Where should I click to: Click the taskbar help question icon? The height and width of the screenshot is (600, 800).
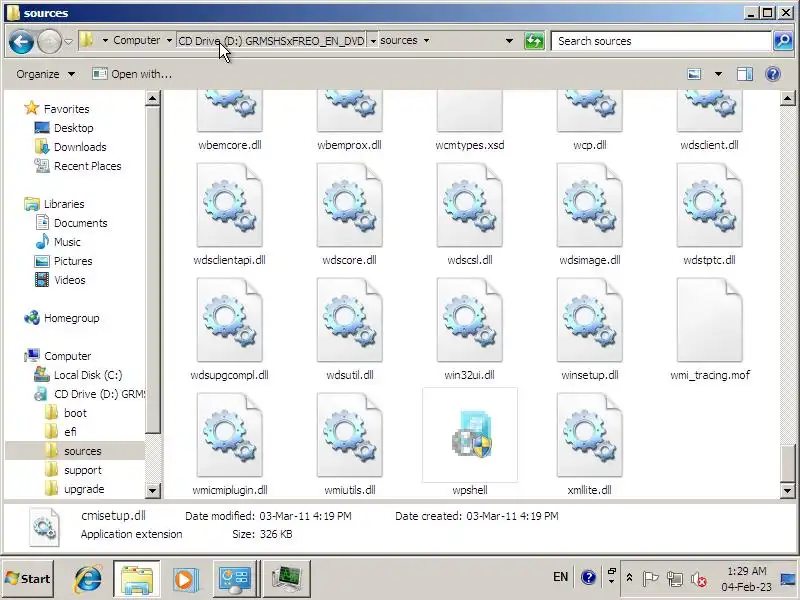click(588, 578)
